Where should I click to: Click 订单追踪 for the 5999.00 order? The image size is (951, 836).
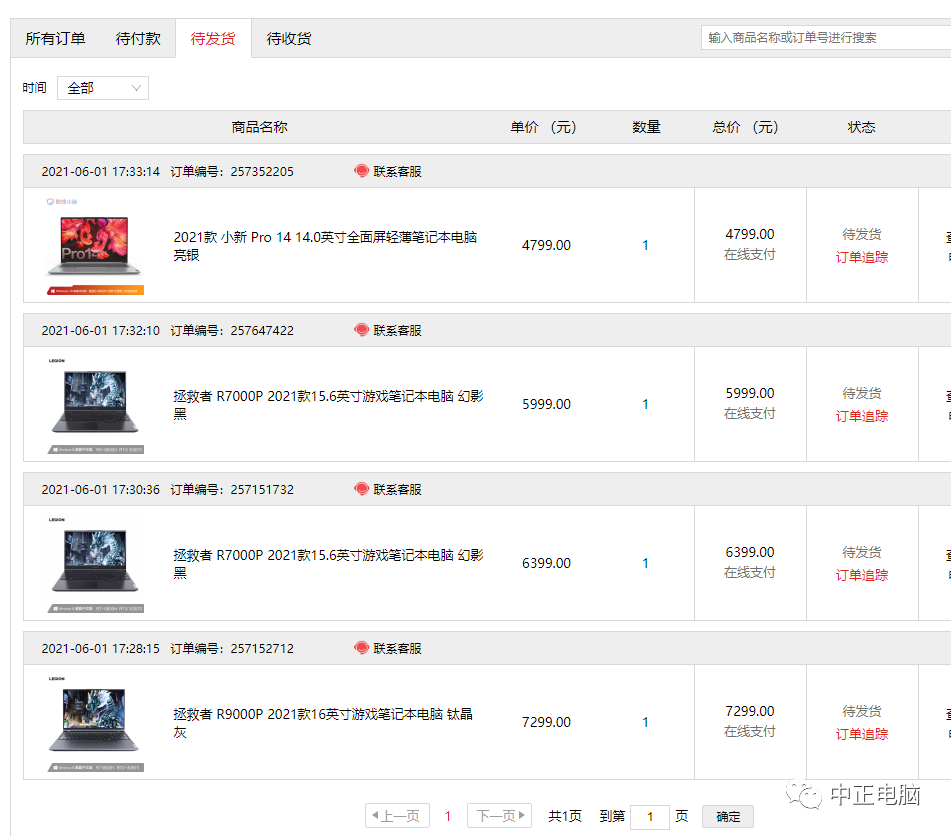click(x=861, y=416)
